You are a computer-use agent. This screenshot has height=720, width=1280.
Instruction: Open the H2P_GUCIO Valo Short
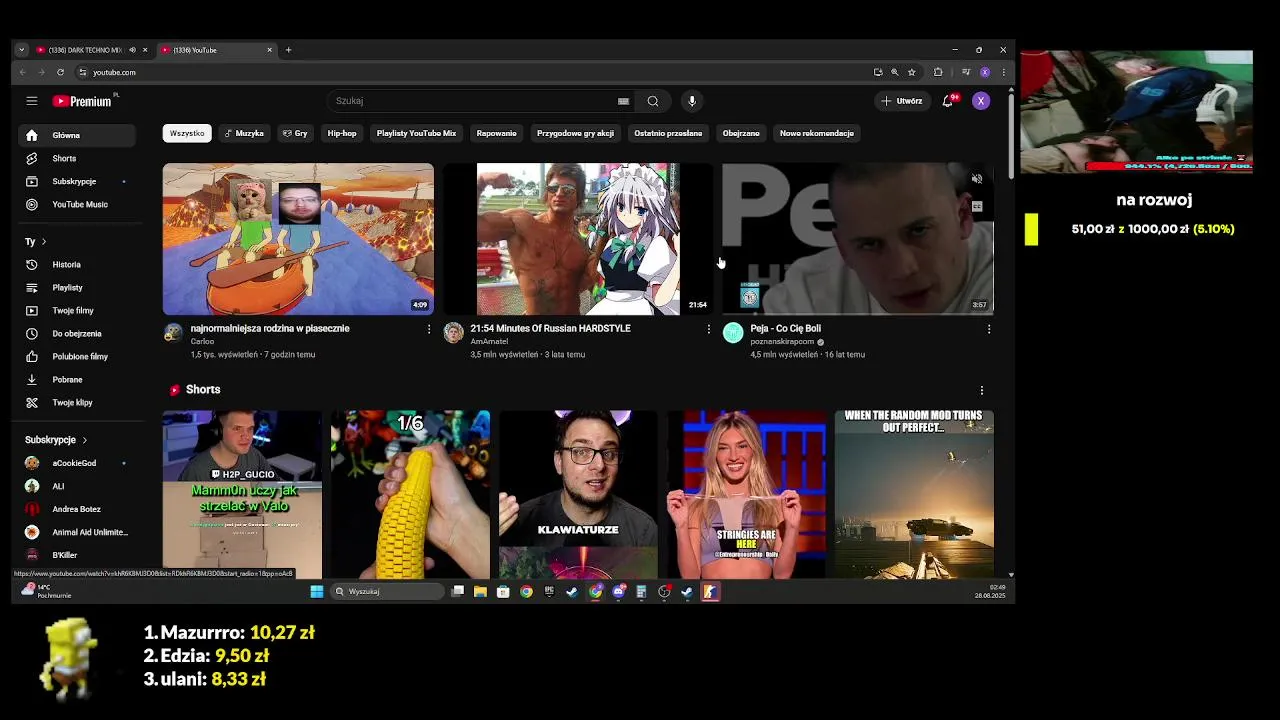[242, 494]
